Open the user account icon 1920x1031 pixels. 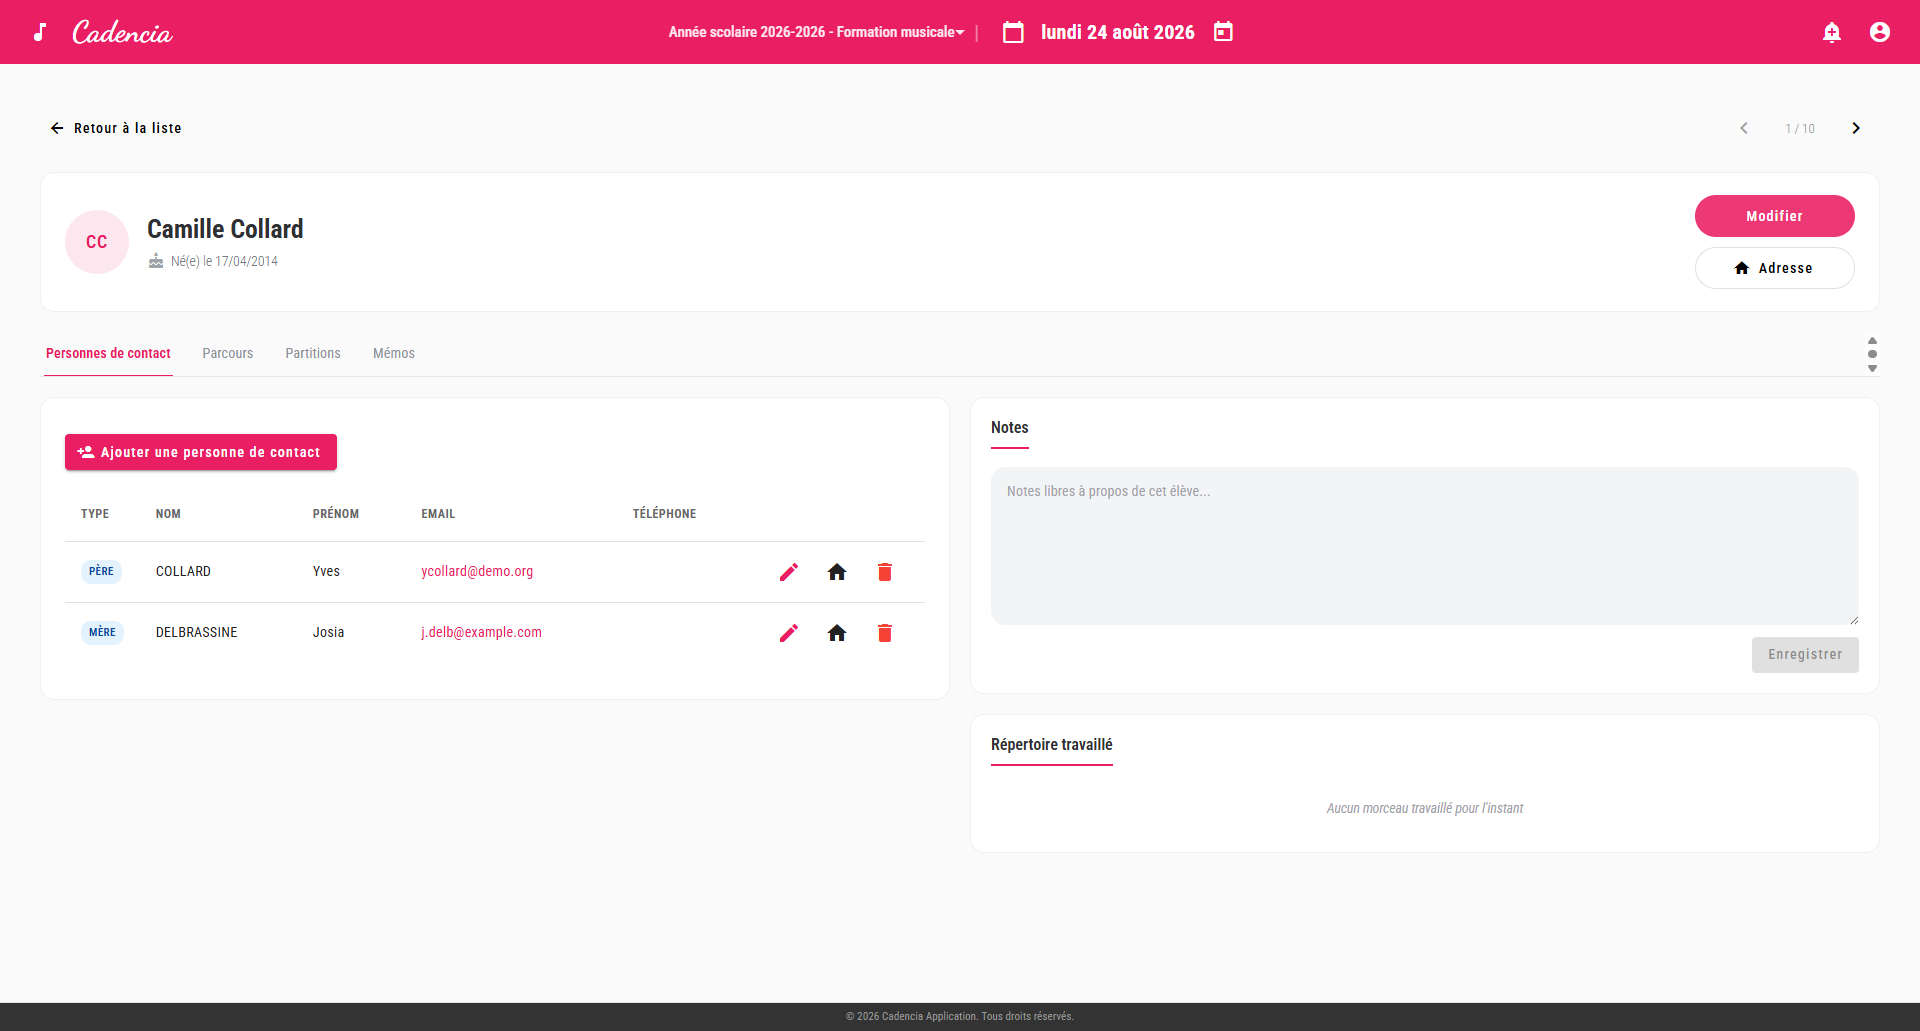pos(1880,32)
